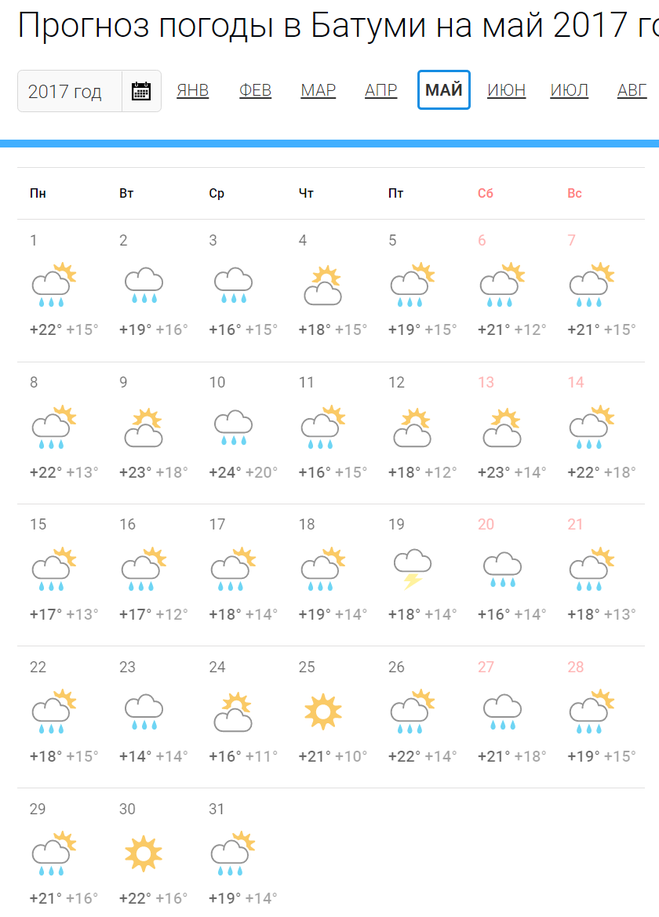Click the partly cloudy icon on May 4
Image resolution: width=659 pixels, height=917 pixels.
[x=323, y=284]
